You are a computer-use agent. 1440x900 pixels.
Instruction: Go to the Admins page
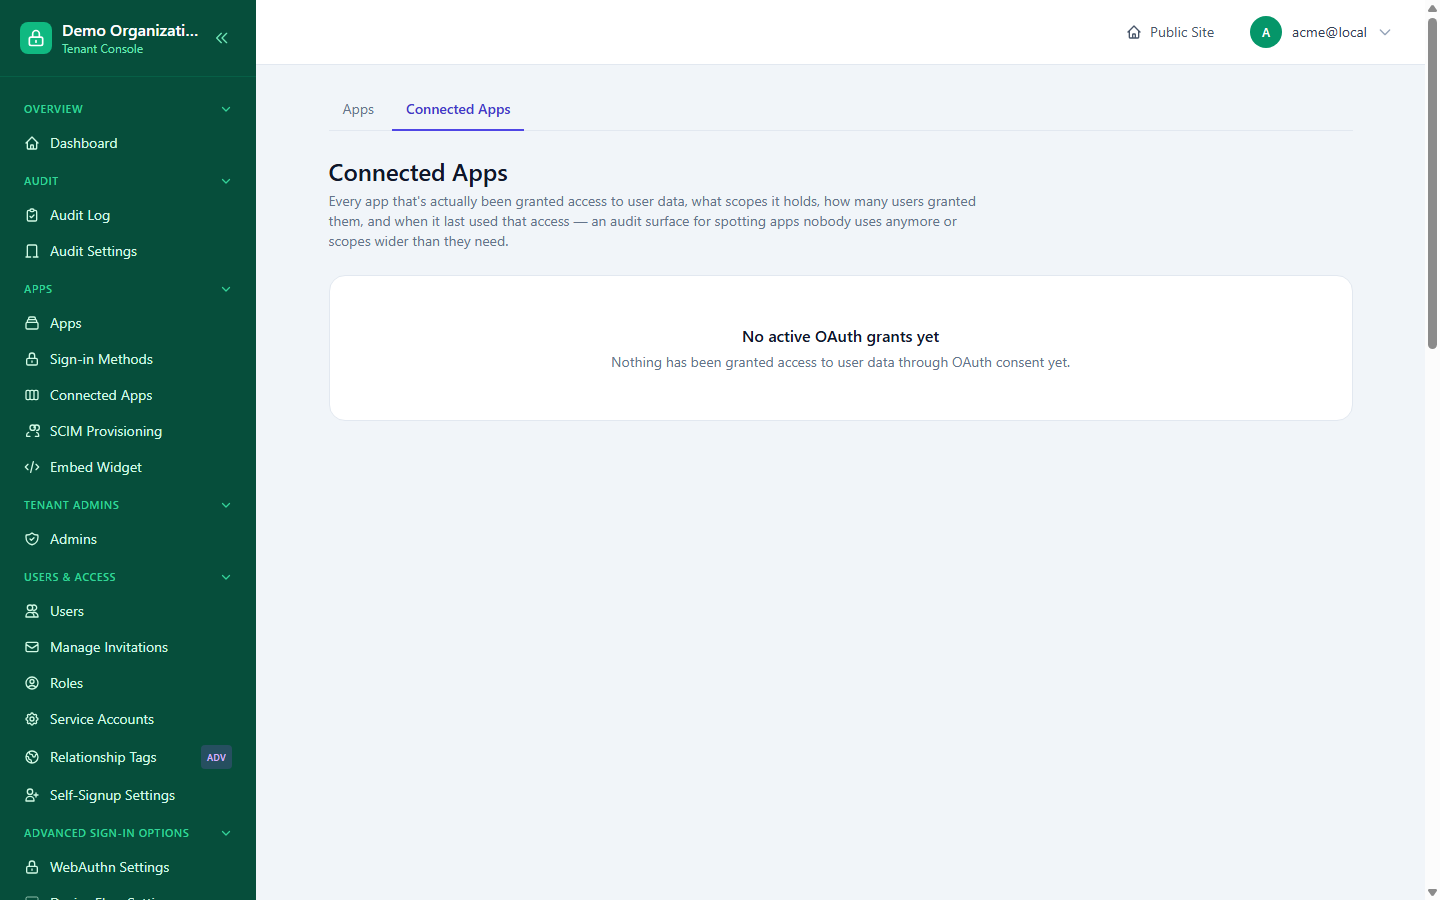[128, 539]
